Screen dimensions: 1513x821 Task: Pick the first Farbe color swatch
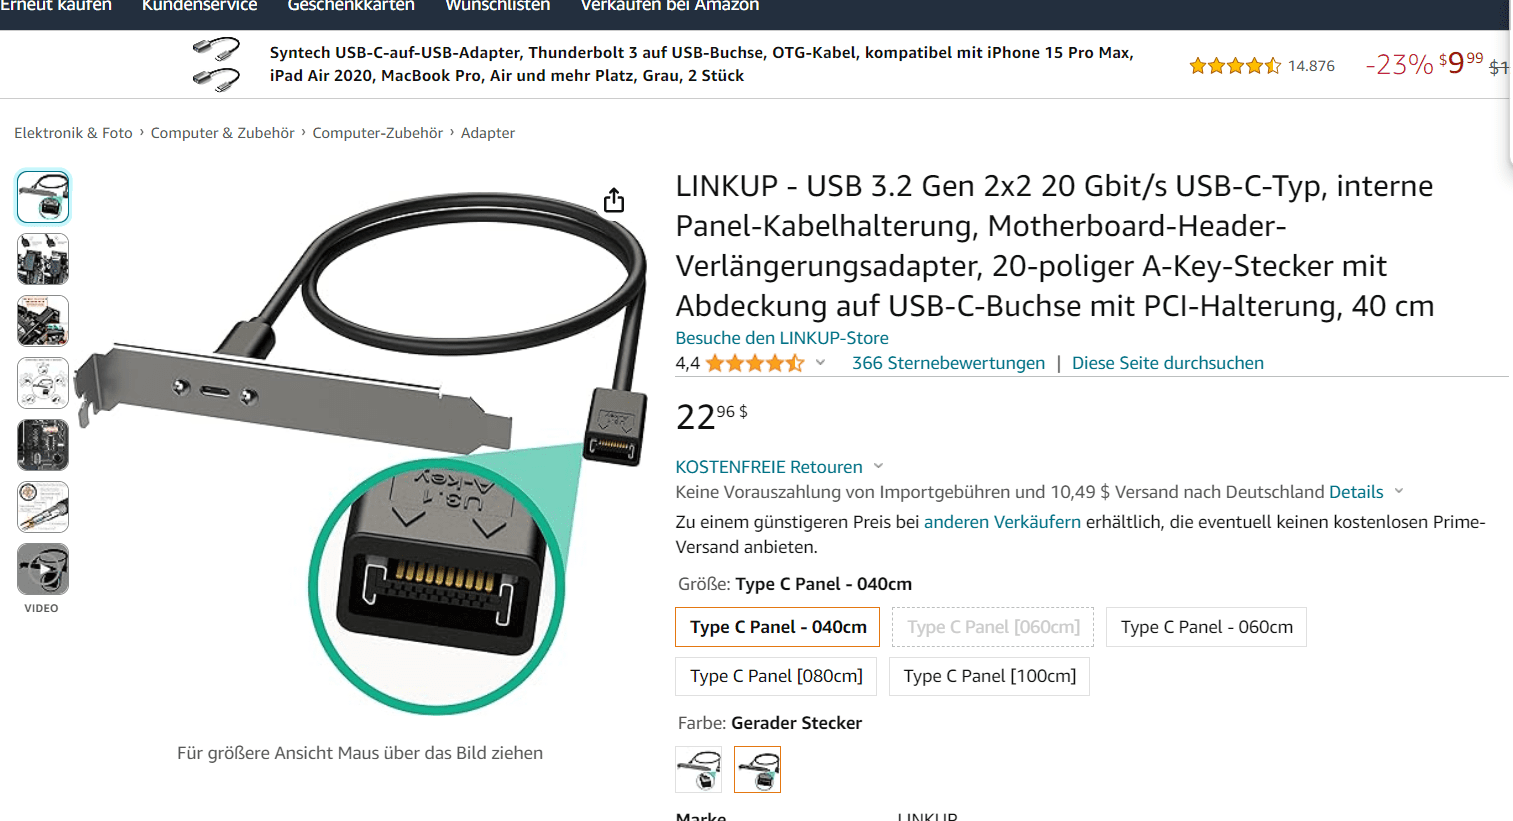(699, 770)
